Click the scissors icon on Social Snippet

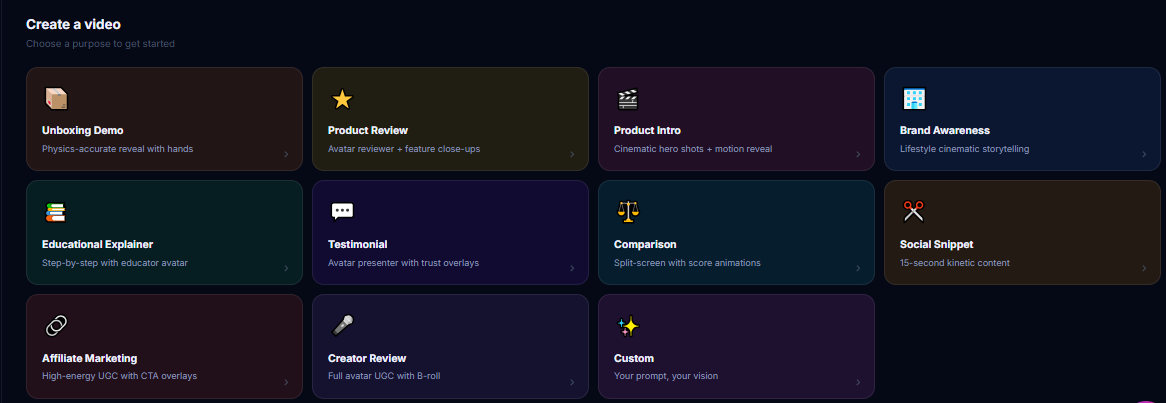coord(913,212)
